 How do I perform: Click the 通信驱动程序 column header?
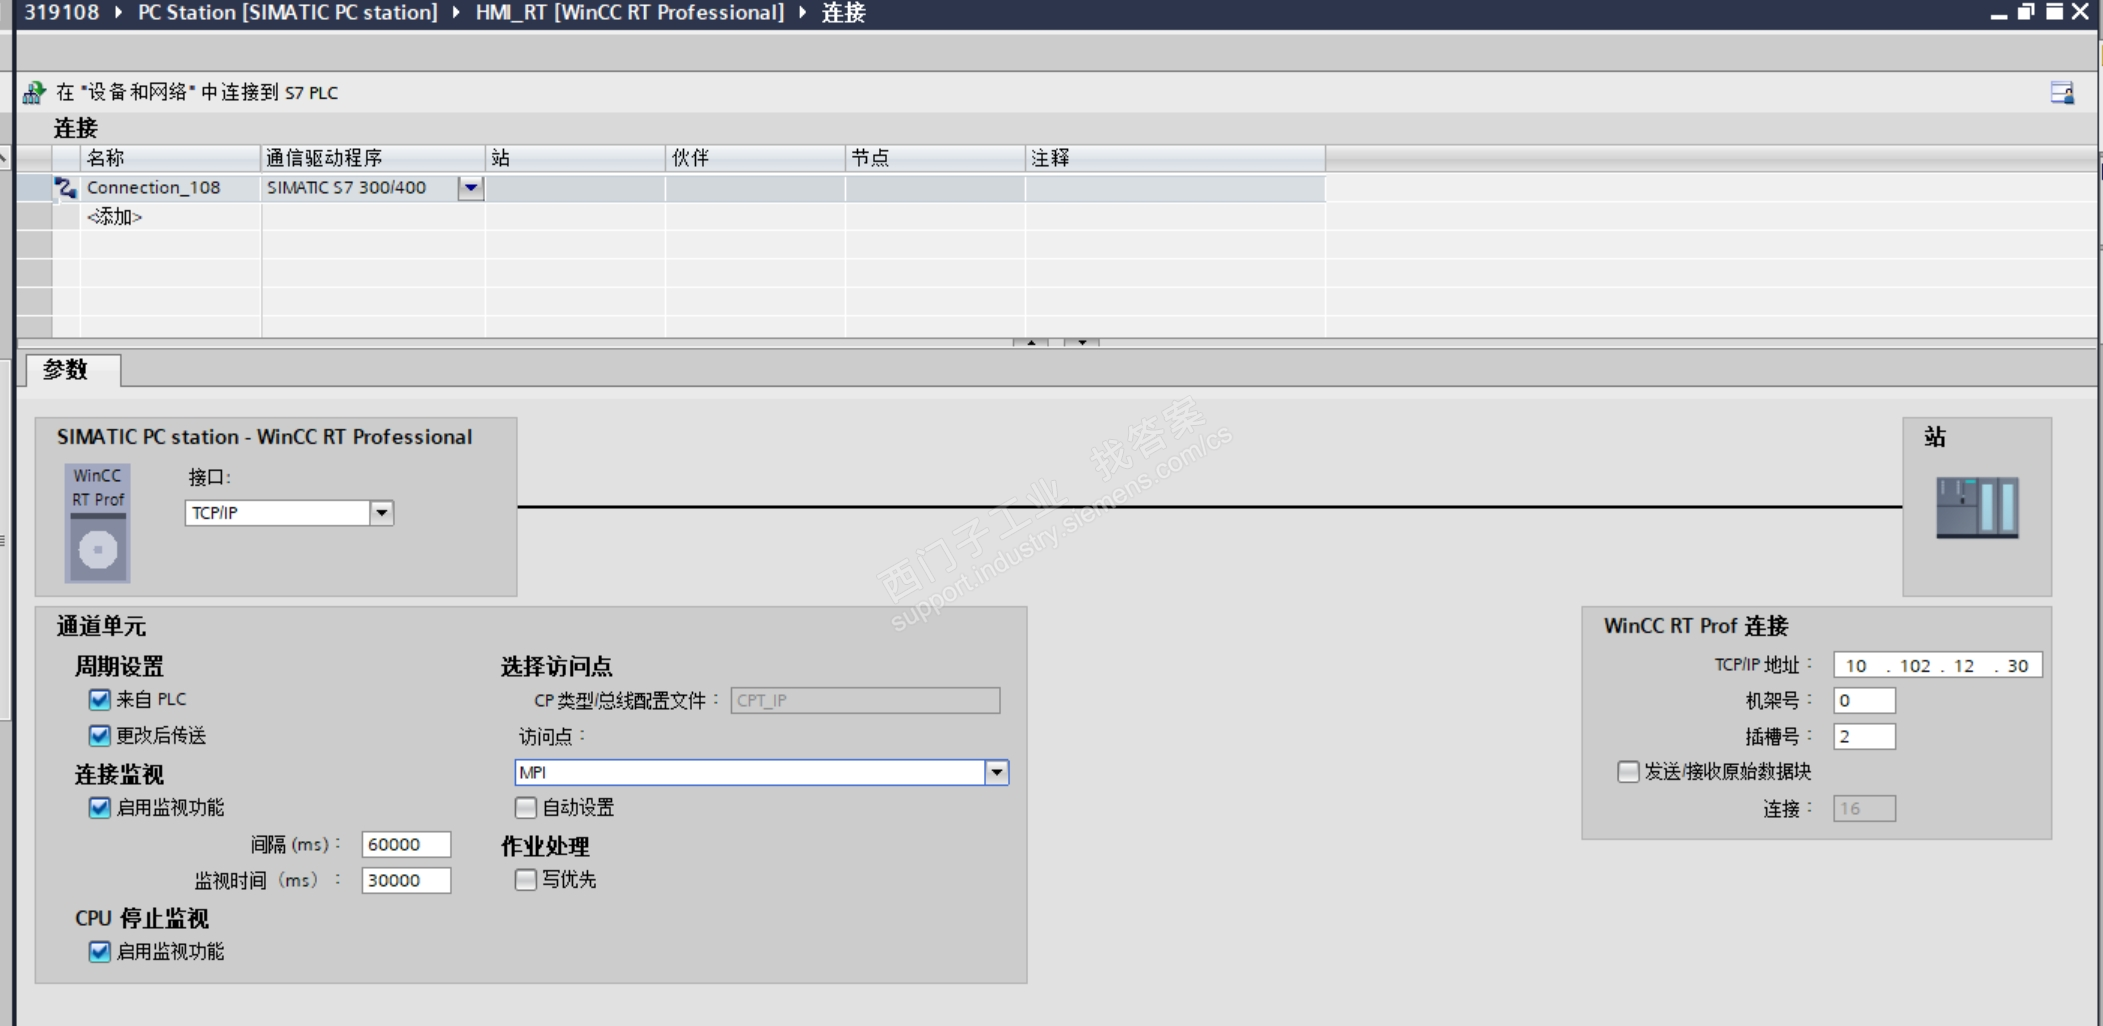373,158
